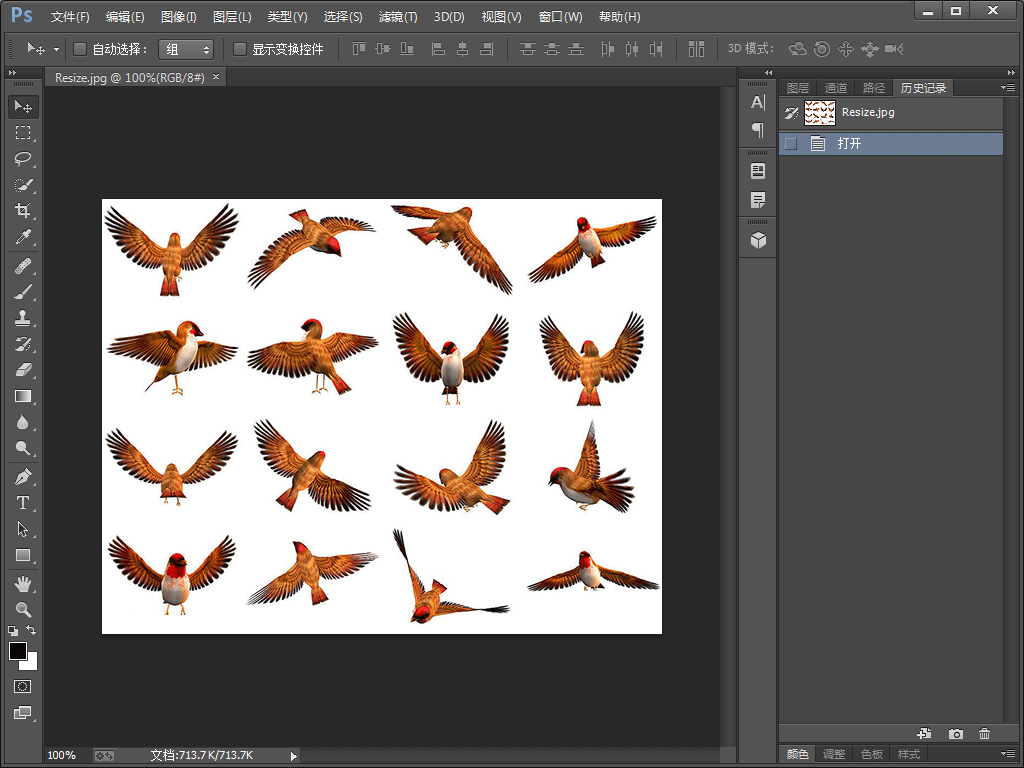
Task: Open the 滤镜(T) menu
Action: click(x=398, y=17)
